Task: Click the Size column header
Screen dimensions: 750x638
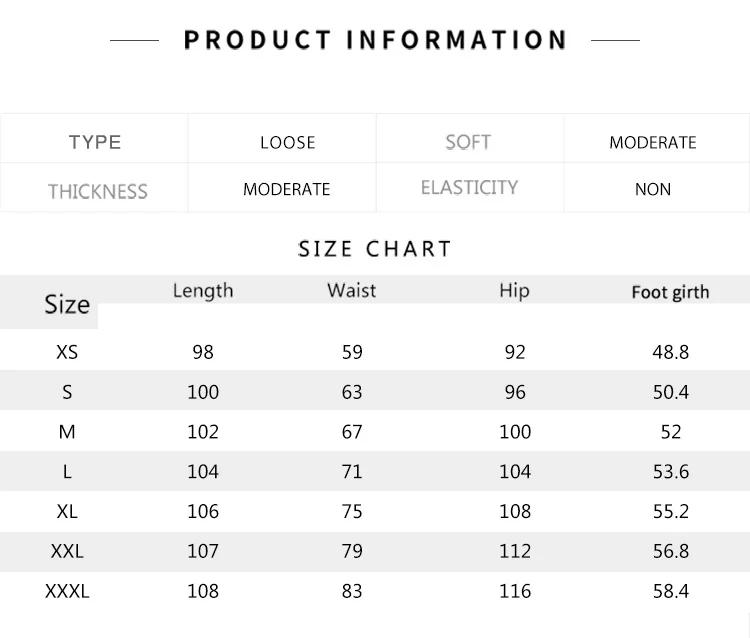Action: (x=67, y=304)
